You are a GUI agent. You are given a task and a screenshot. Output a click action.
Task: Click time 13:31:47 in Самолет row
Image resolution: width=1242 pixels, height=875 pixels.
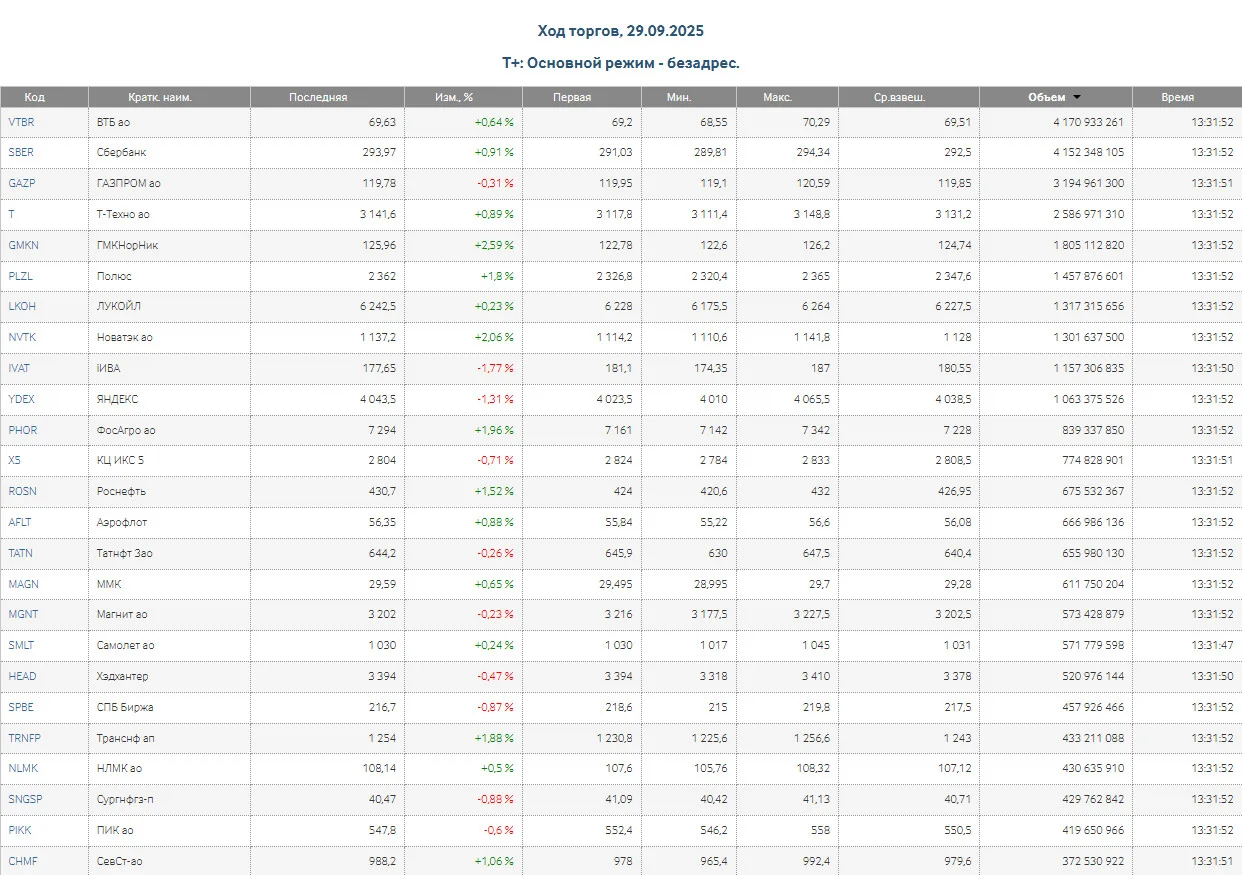(x=1212, y=646)
